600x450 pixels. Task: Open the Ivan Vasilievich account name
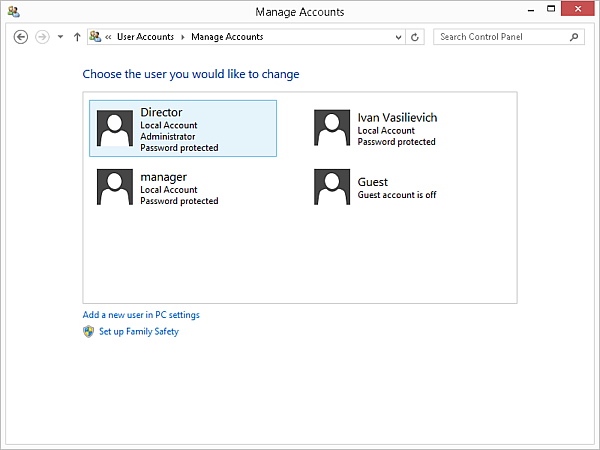[x=397, y=117]
